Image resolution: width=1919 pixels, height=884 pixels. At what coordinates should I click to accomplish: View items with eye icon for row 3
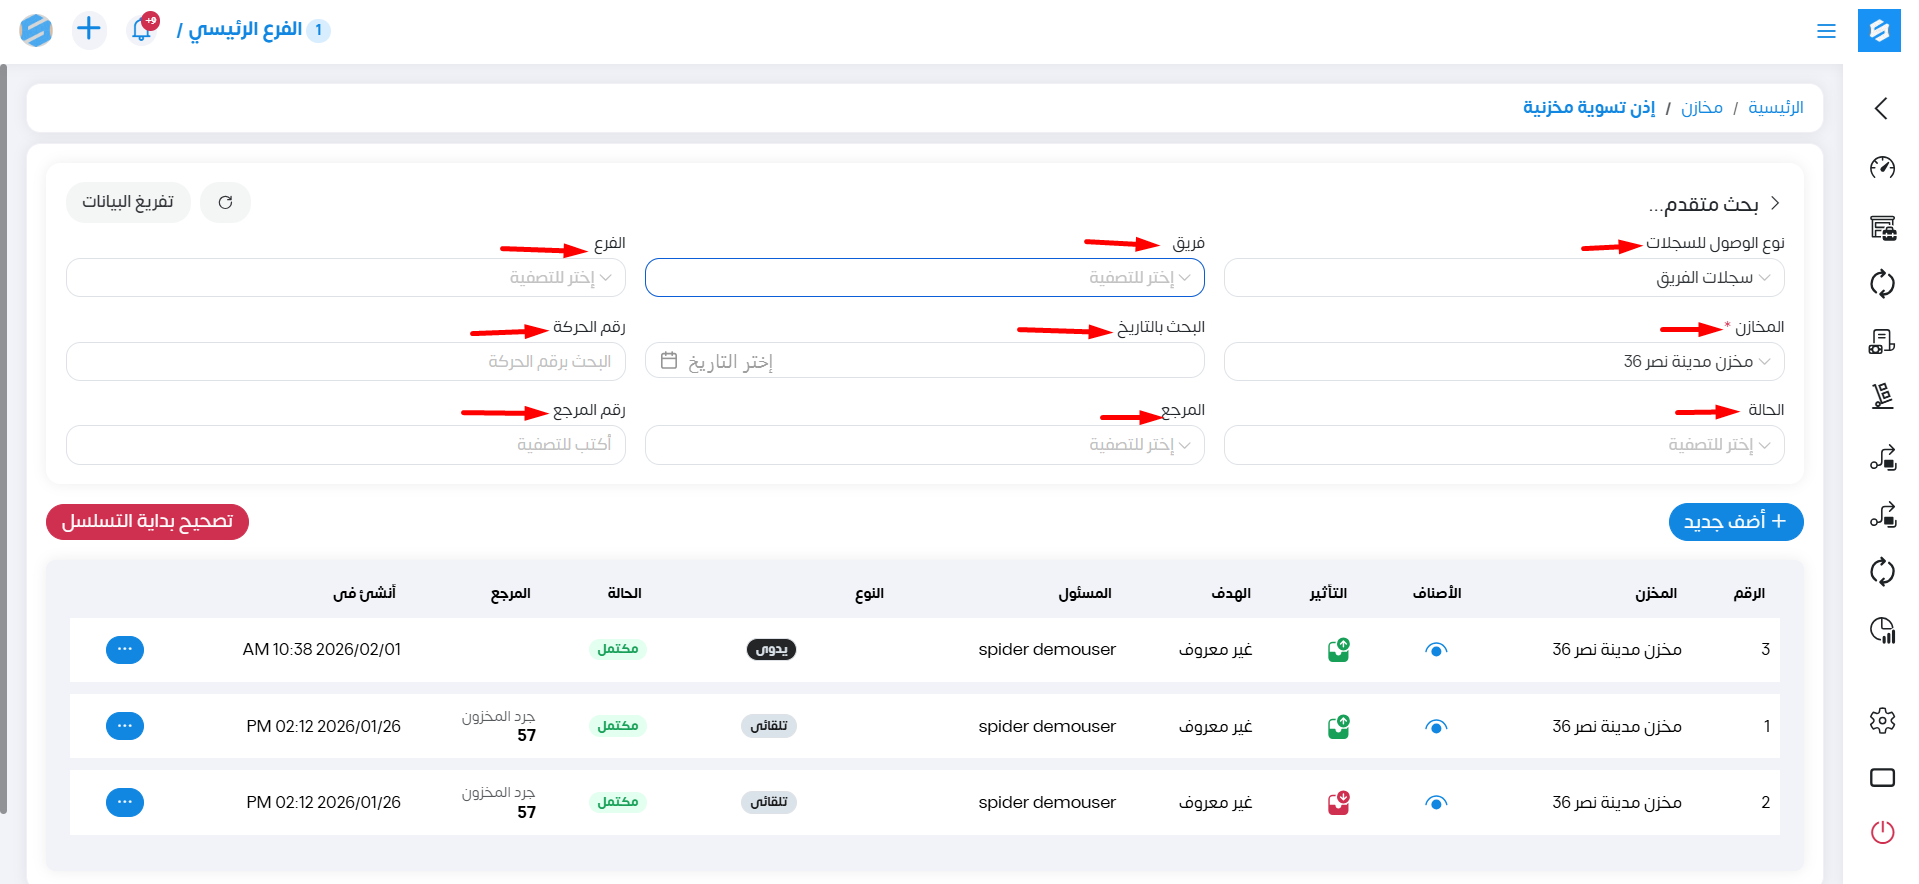(x=1436, y=650)
